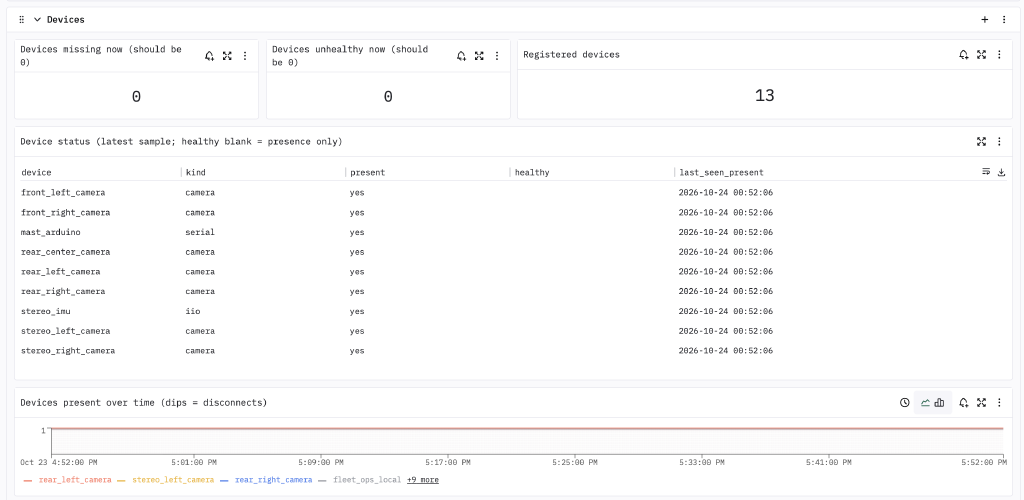
Task: Click the 5:17:00 PM time axis label
Action: coord(447,462)
